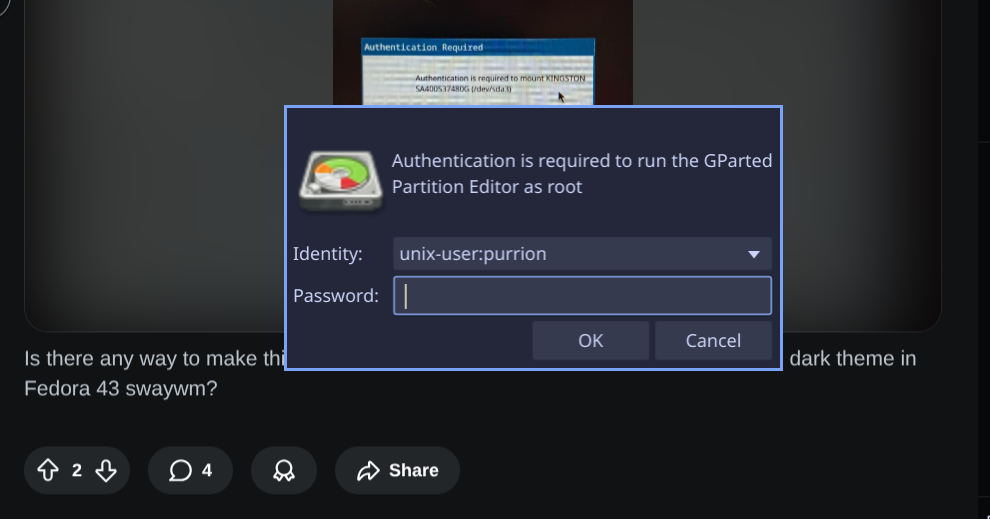Open the Identity dropdown unix-user:purrion
The image size is (990, 519).
[582, 254]
